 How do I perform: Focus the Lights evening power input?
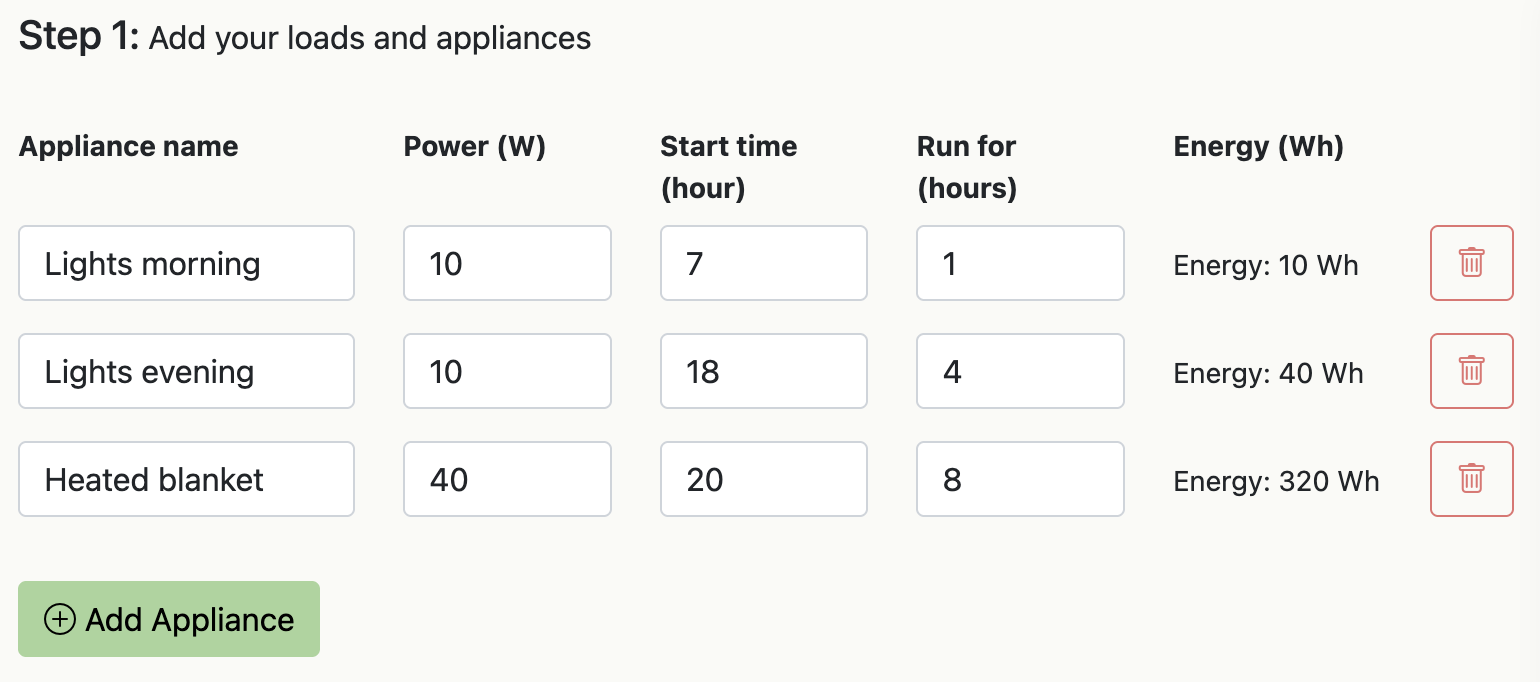507,371
